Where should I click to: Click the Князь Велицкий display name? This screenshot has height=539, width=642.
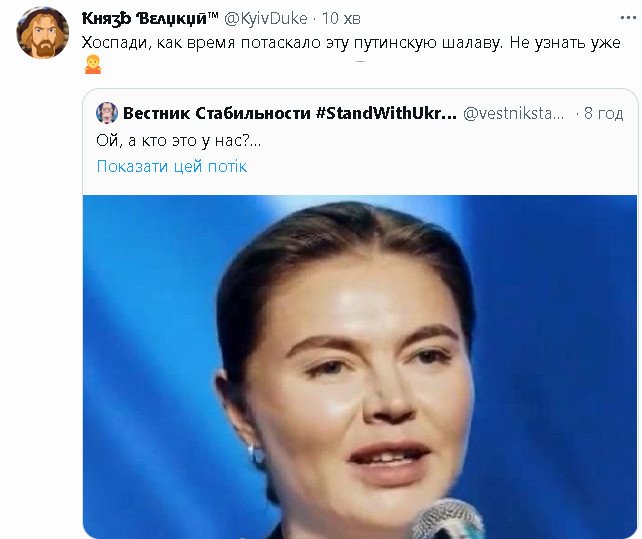[148, 18]
